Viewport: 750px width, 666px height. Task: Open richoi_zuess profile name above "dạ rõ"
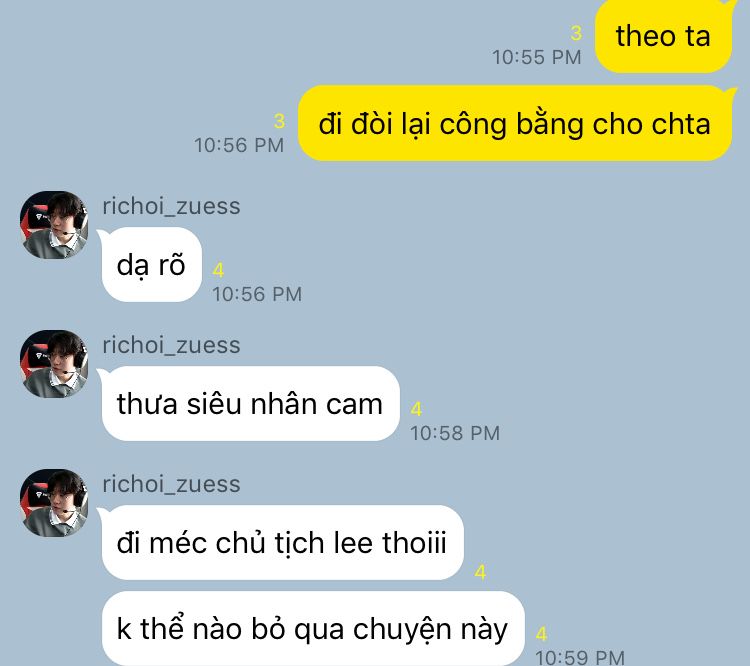pos(171,206)
